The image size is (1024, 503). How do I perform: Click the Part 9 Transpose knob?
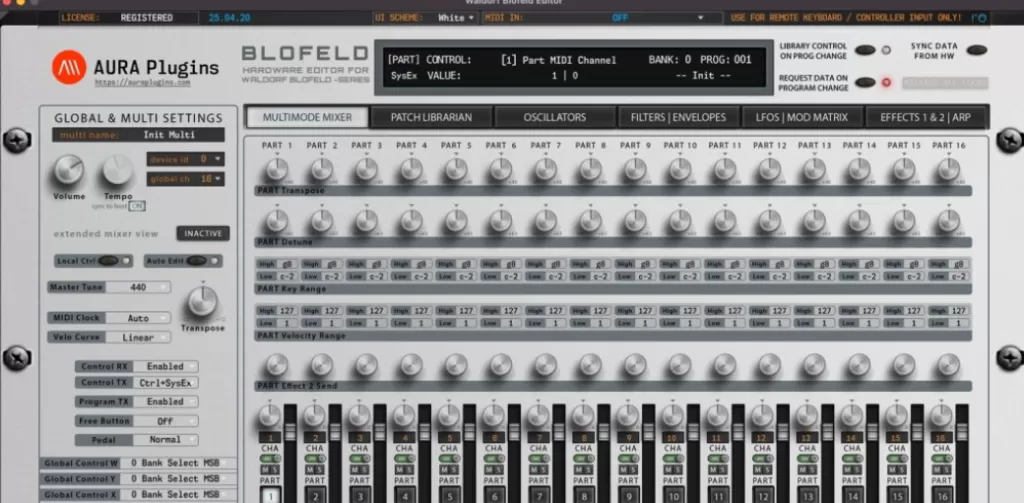[x=635, y=170]
